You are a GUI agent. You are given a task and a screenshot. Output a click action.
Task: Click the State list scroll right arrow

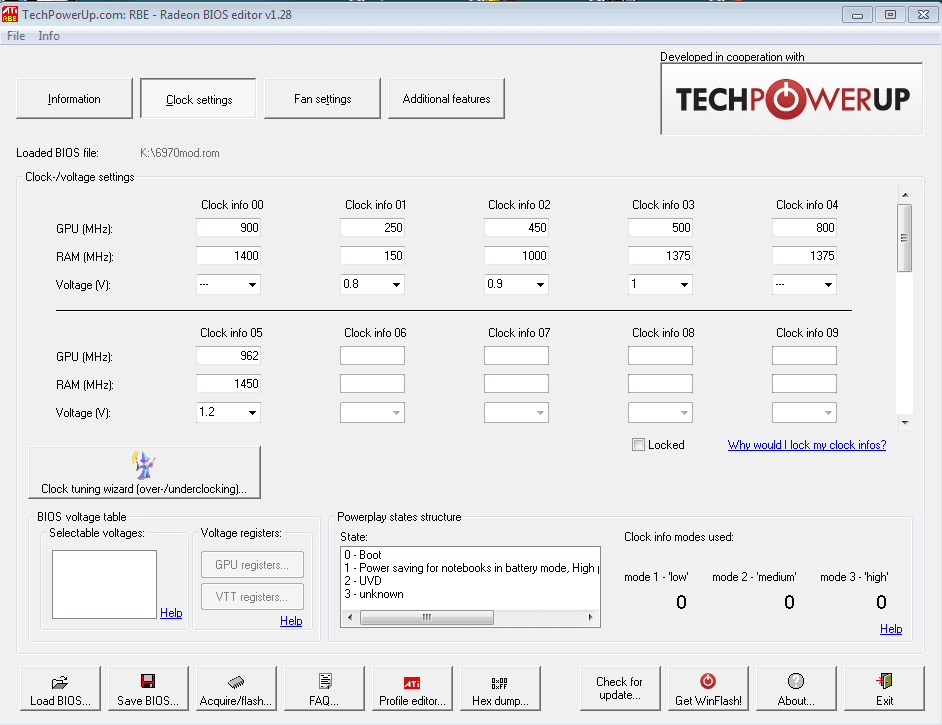click(591, 617)
